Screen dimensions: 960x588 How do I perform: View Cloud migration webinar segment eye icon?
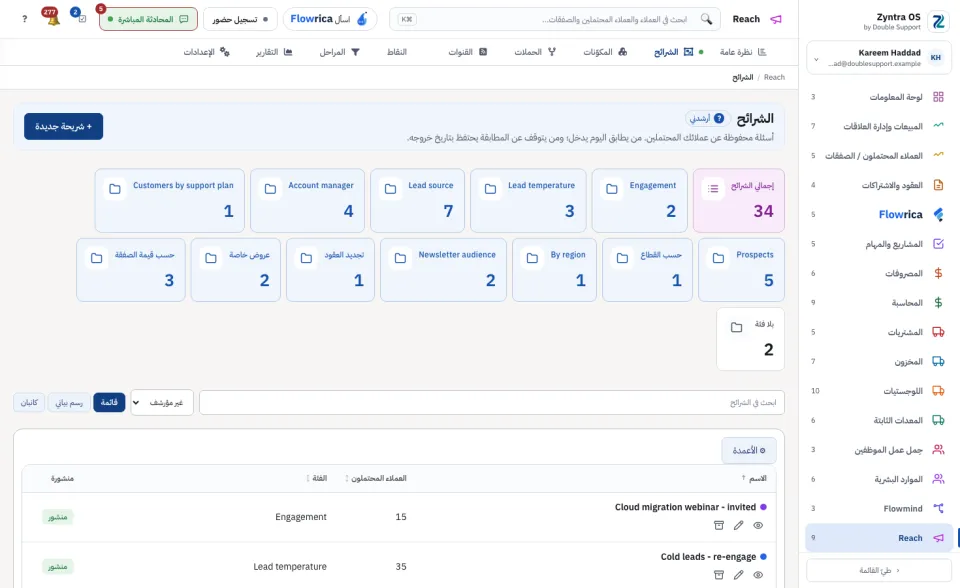[758, 526]
